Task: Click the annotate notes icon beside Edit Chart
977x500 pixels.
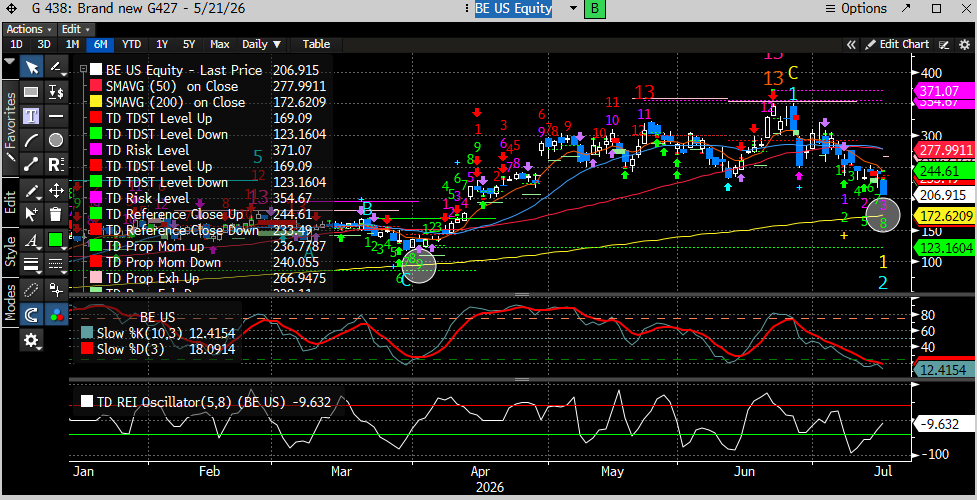Action: pyautogui.click(x=945, y=44)
